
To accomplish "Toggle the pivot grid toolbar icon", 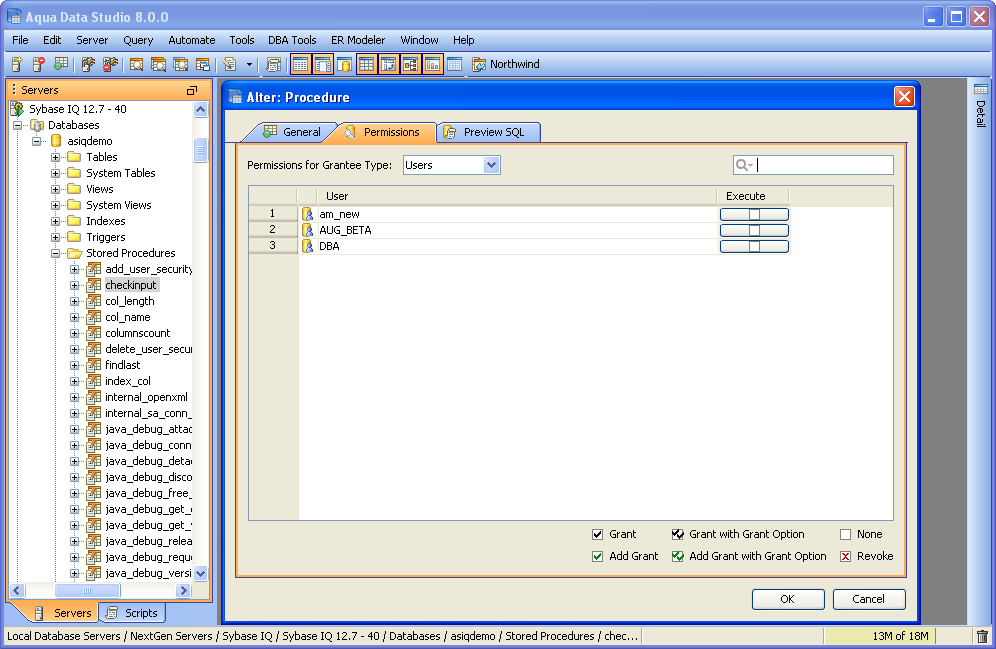I will click(x=388, y=64).
